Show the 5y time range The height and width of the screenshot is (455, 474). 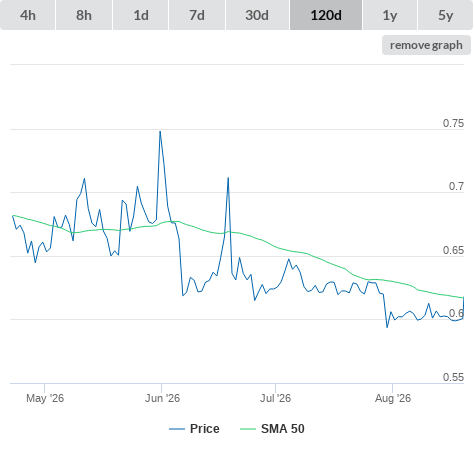pyautogui.click(x=445, y=15)
